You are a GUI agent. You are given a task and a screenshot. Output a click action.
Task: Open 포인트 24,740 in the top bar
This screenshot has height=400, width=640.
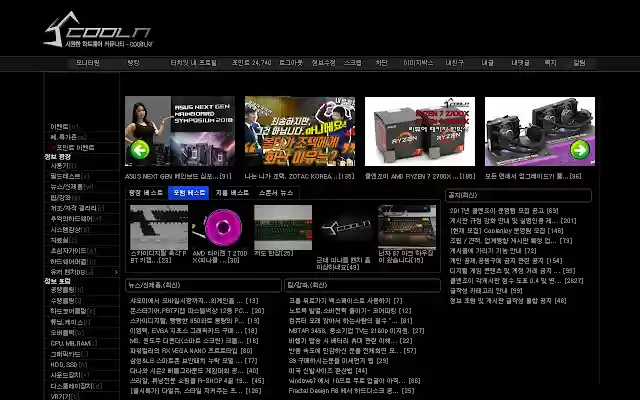point(251,63)
